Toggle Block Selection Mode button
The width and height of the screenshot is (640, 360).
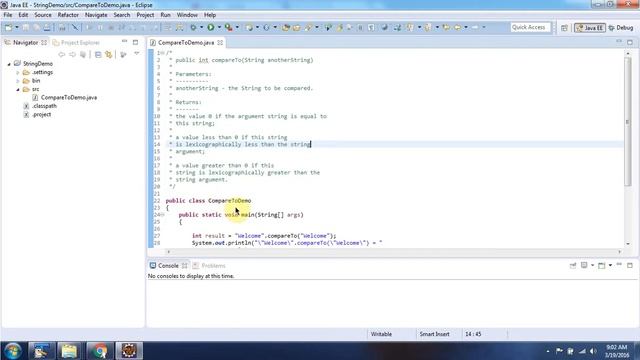coord(360,27)
